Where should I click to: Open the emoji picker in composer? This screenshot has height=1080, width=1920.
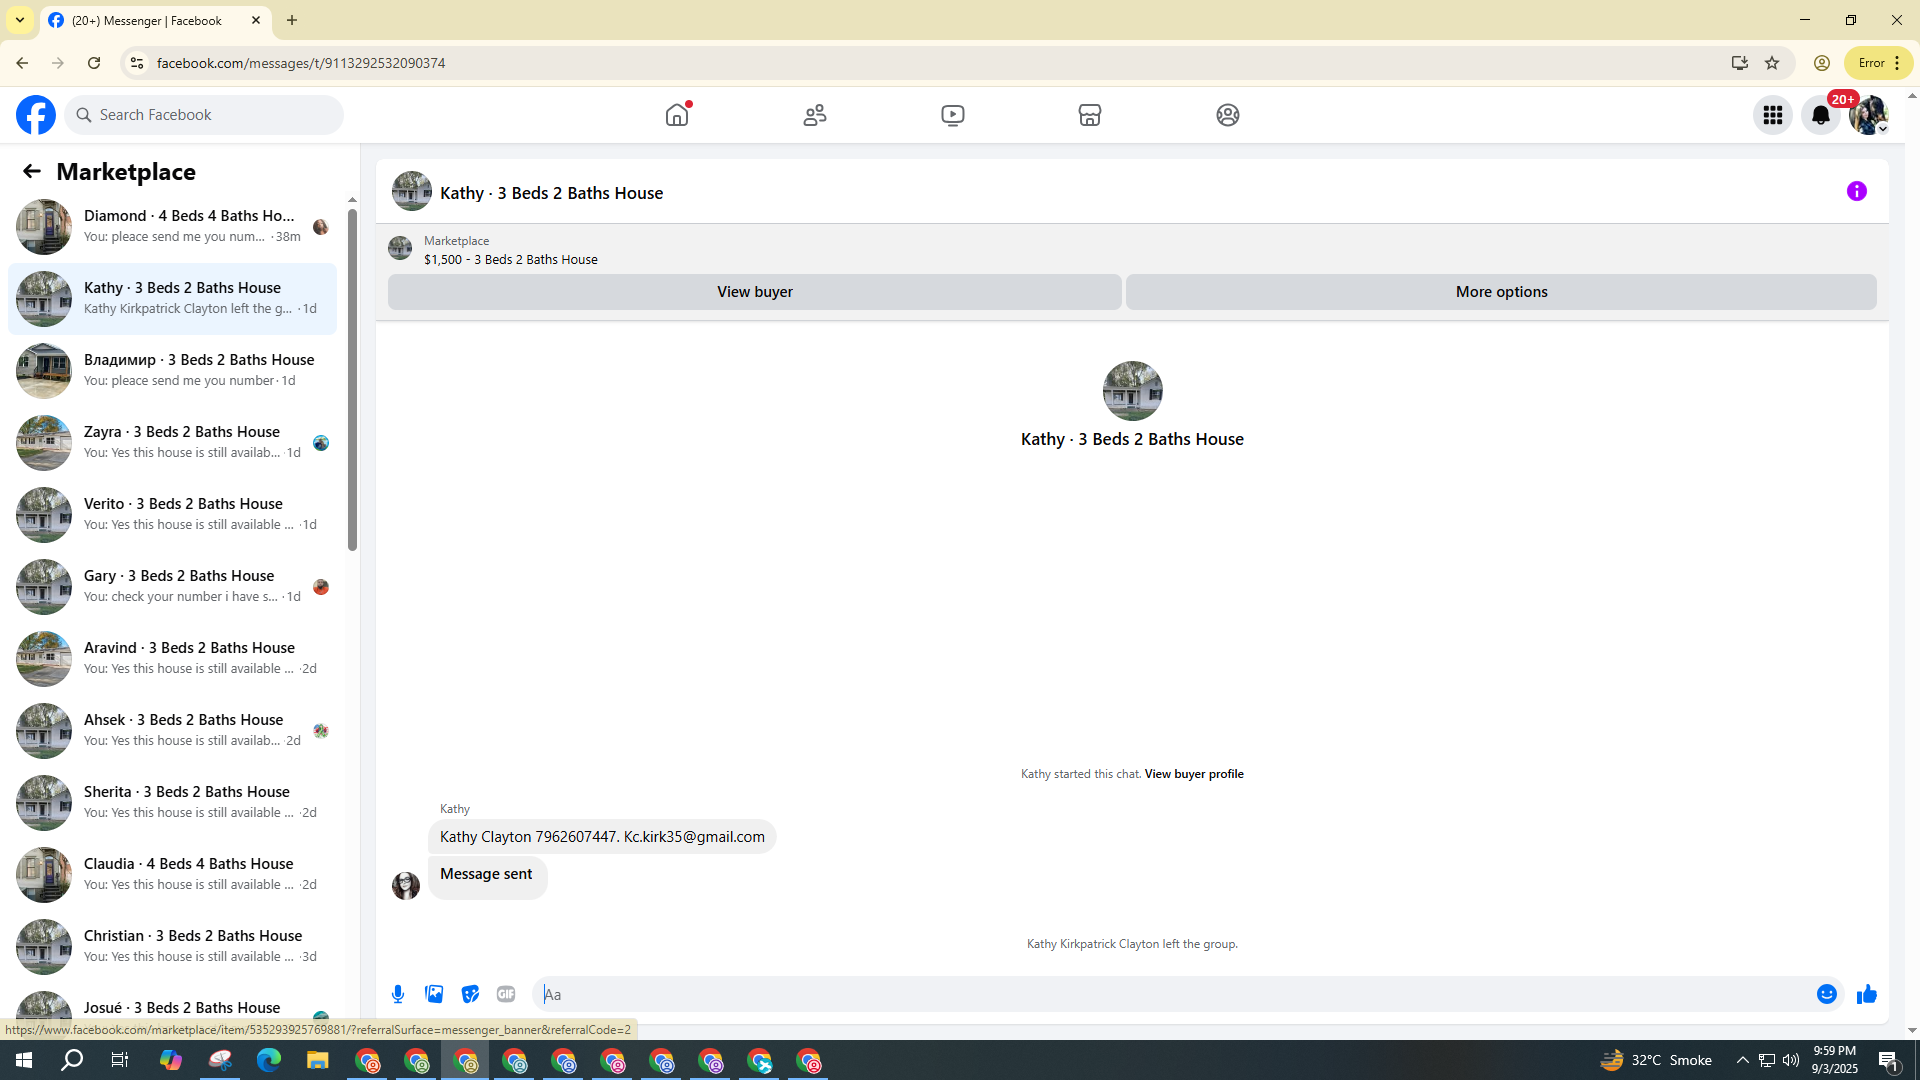click(x=1827, y=994)
